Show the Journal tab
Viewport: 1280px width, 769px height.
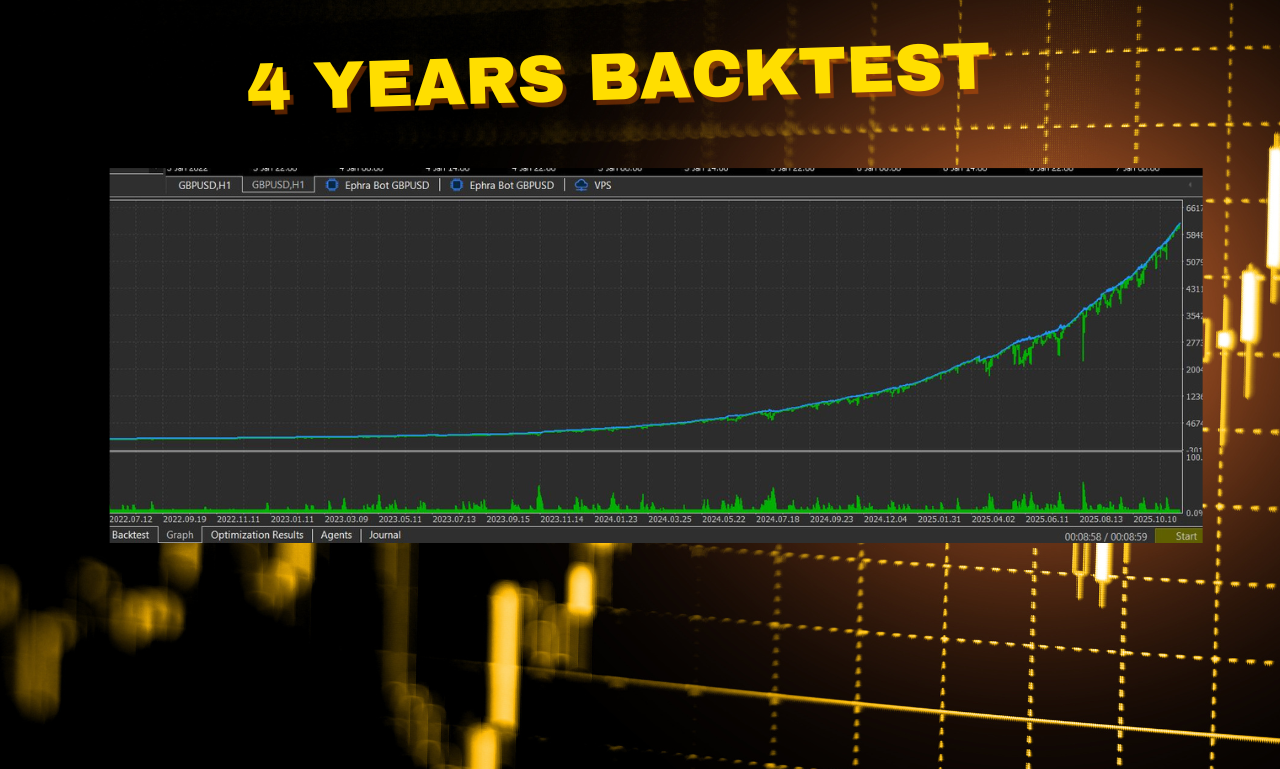385,535
